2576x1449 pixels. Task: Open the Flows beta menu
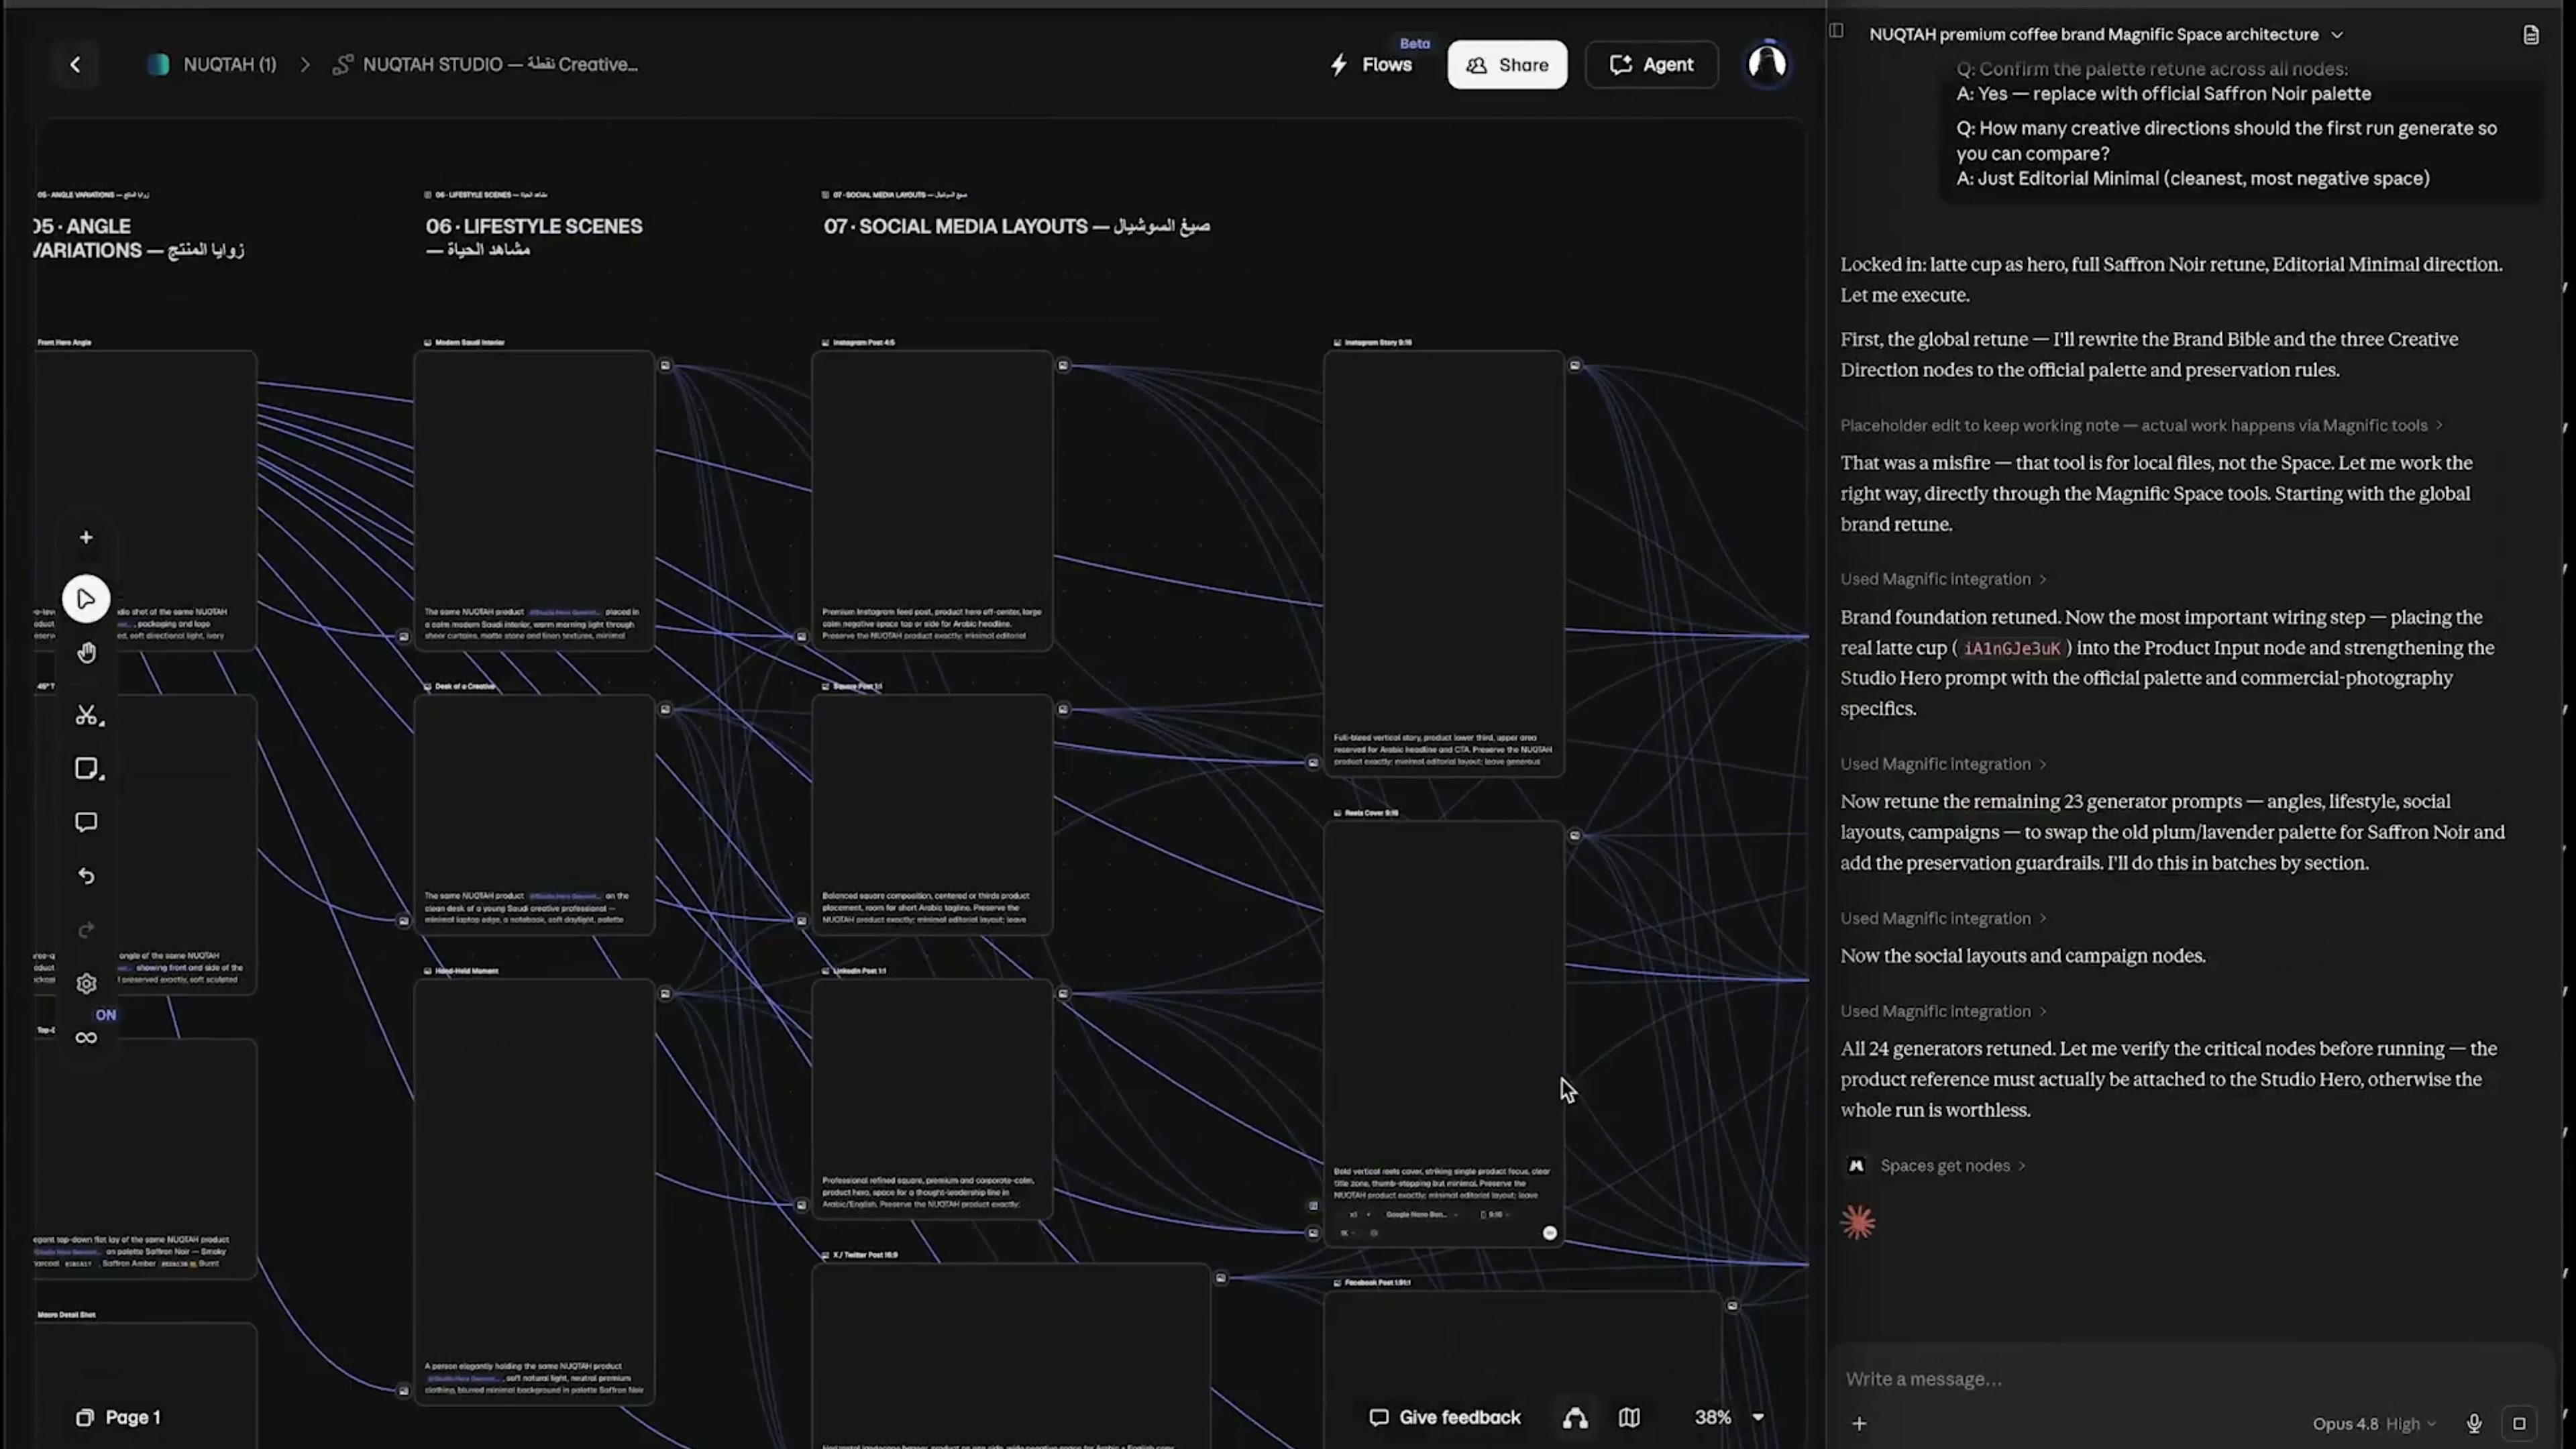(1372, 65)
